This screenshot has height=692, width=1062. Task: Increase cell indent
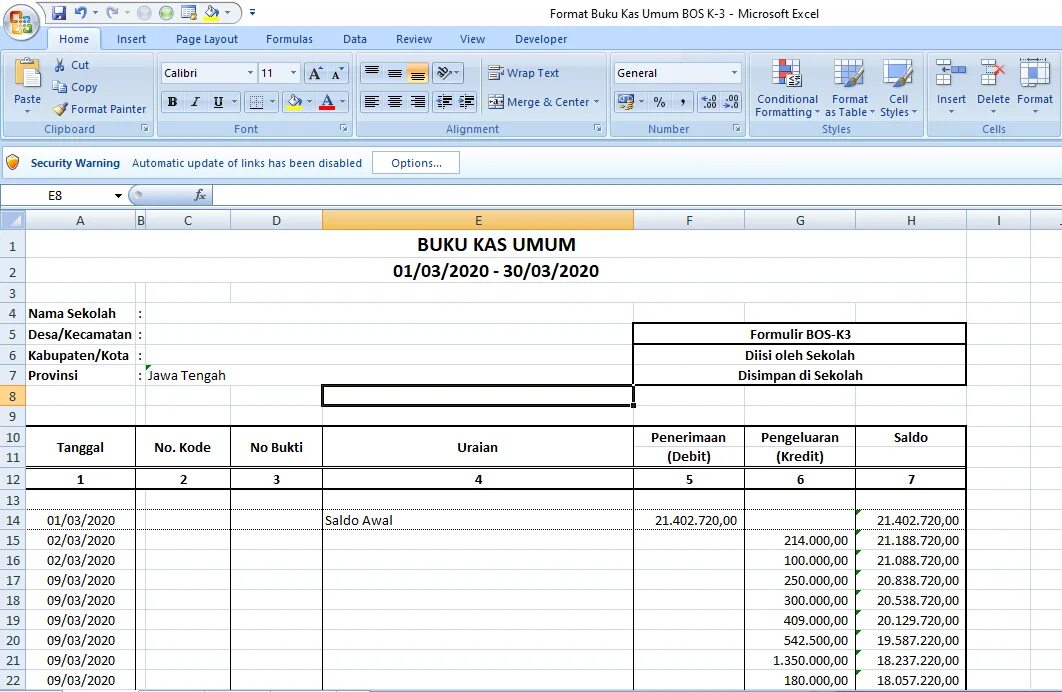467,102
